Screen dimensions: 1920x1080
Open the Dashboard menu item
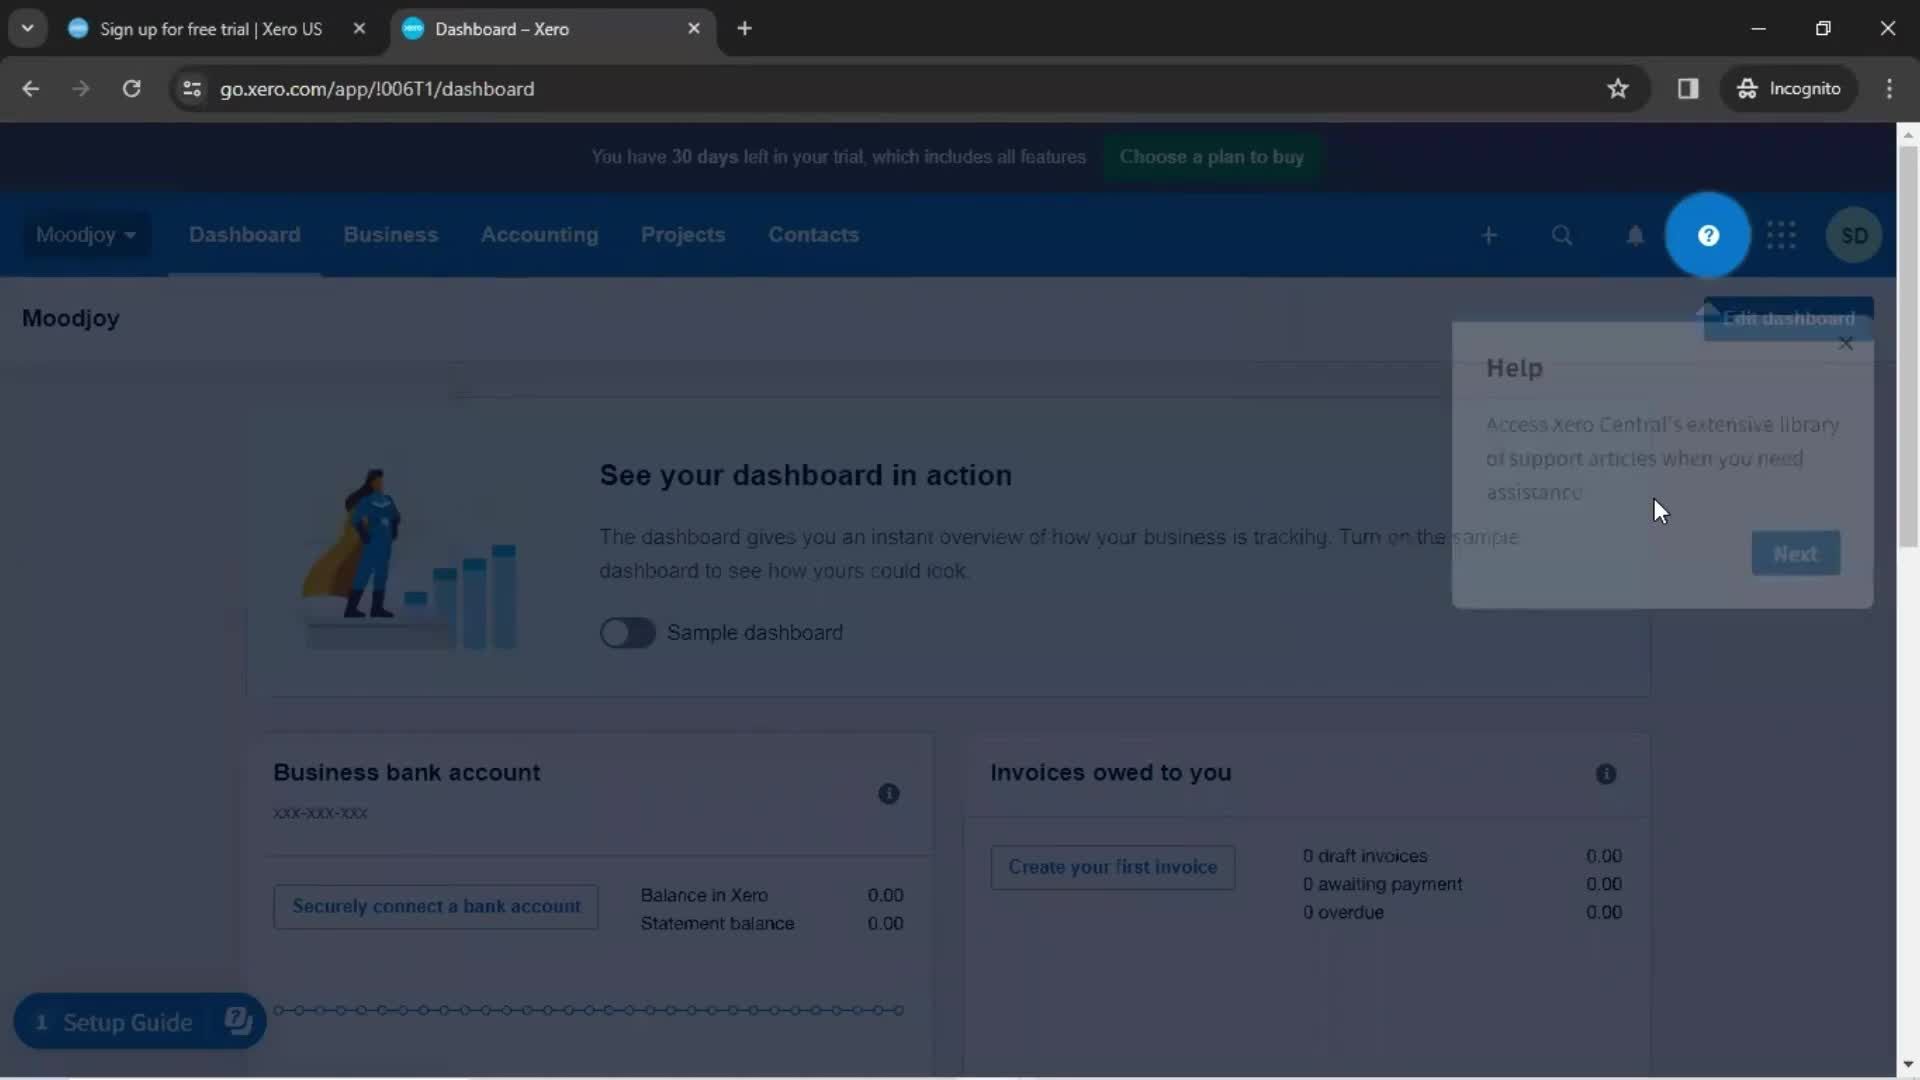pyautogui.click(x=244, y=235)
